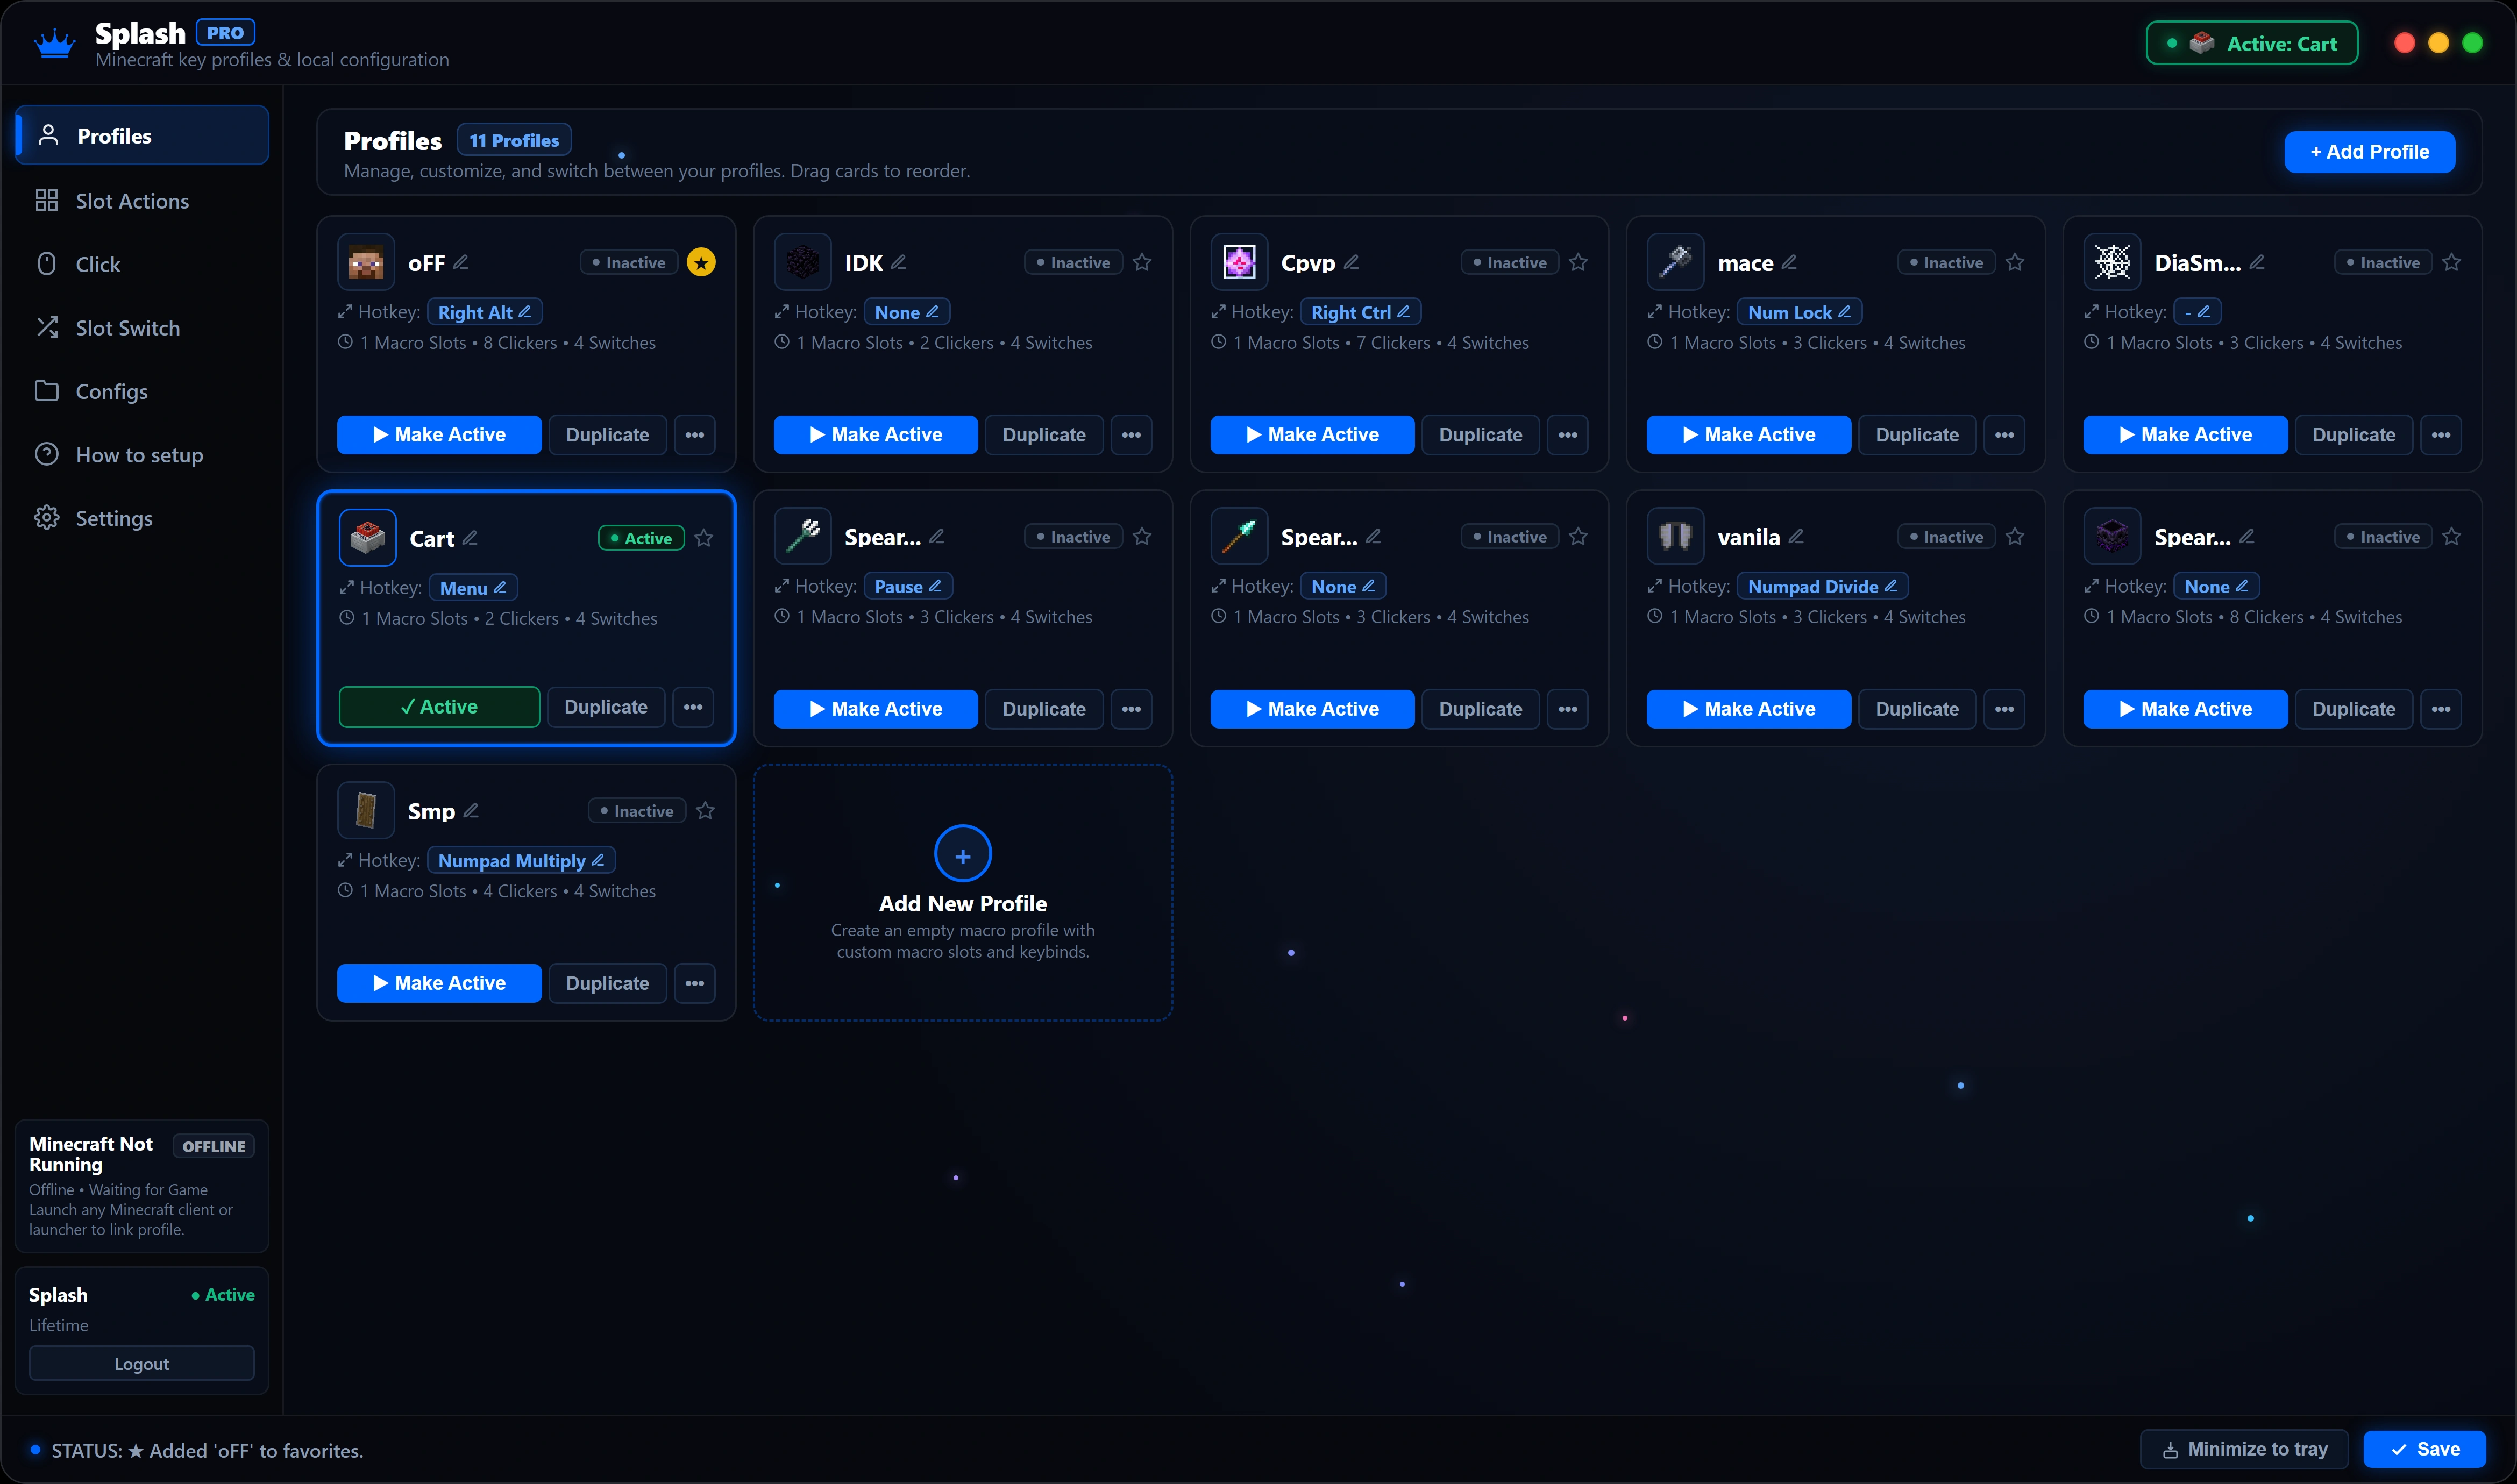This screenshot has width=2517, height=1484.
Task: Click the Splash crown logo
Action: (54, 44)
